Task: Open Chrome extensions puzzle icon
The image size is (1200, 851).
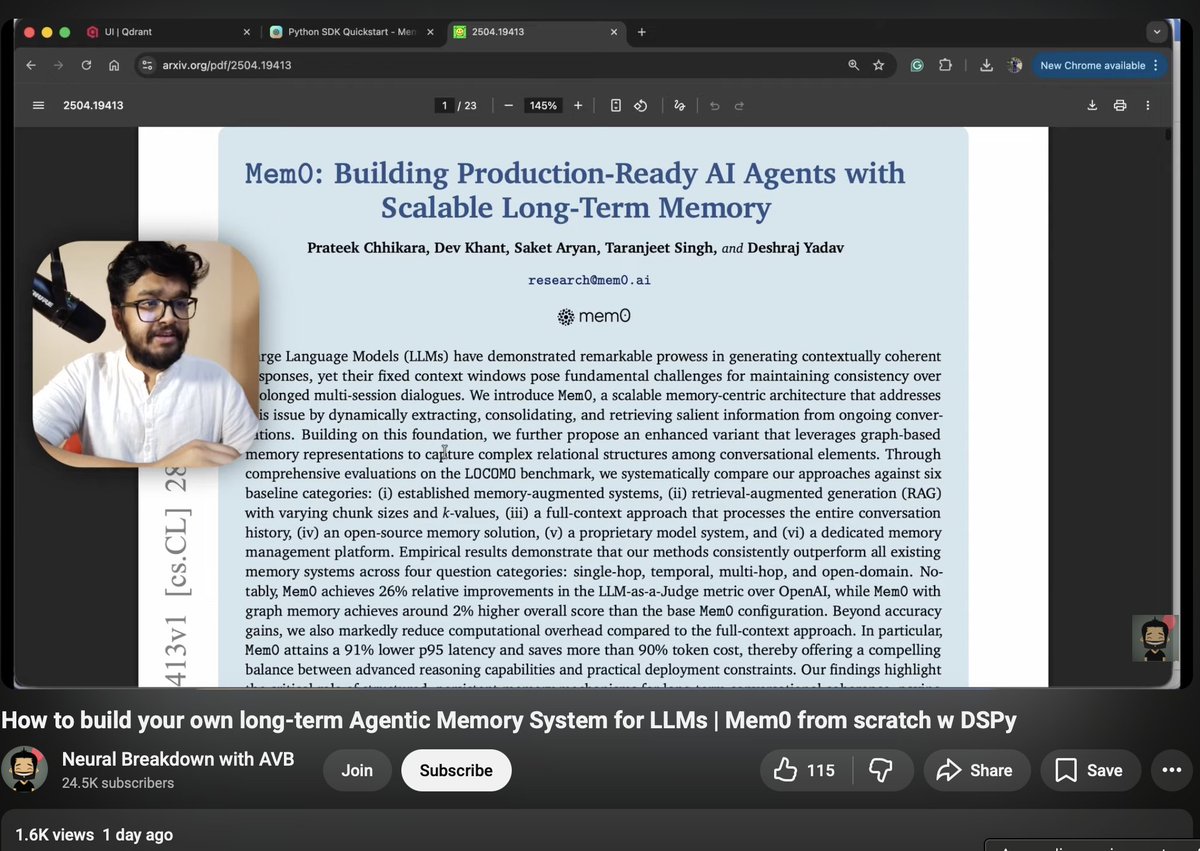Action: [945, 65]
